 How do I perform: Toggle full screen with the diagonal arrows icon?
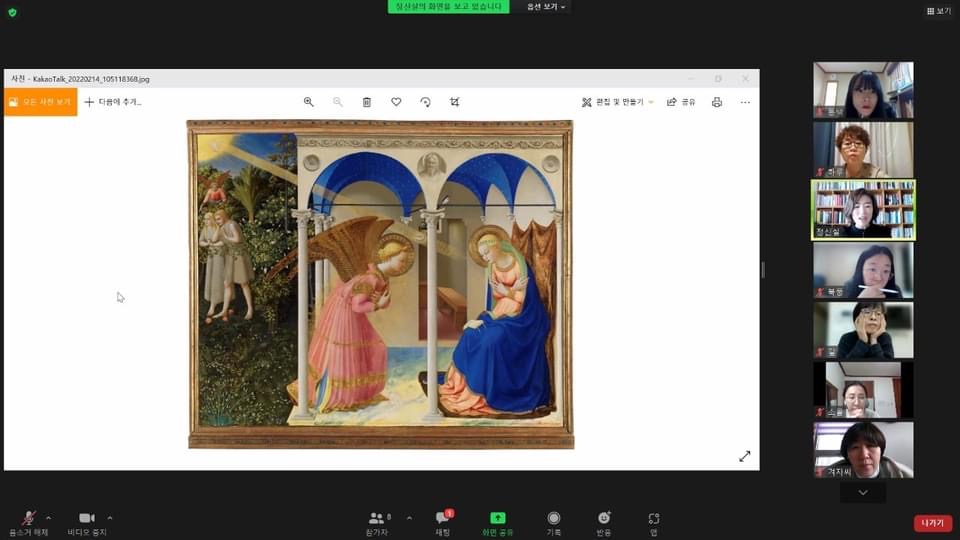click(744, 456)
